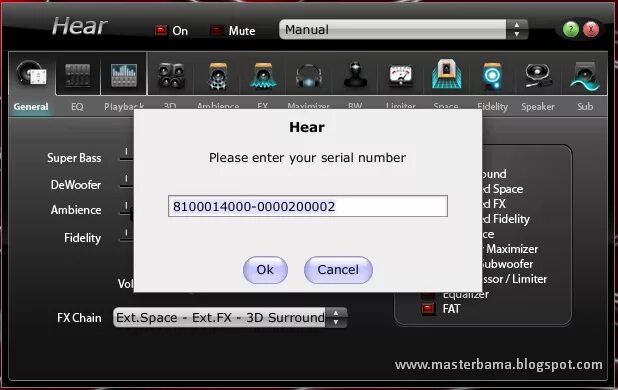The width and height of the screenshot is (618, 390).
Task: Open the FX Chain dropdown
Action: [230, 318]
